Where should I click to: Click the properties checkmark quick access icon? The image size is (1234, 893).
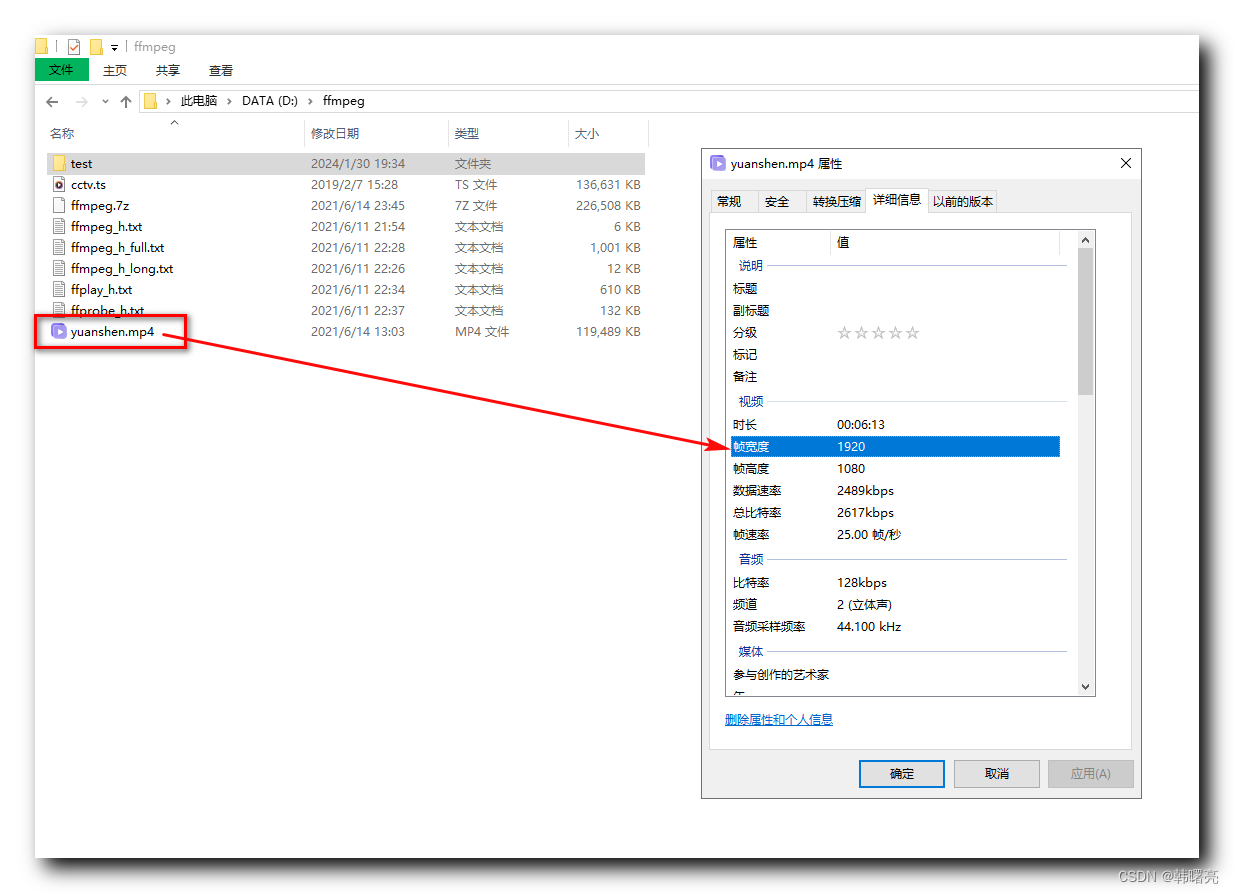point(74,47)
